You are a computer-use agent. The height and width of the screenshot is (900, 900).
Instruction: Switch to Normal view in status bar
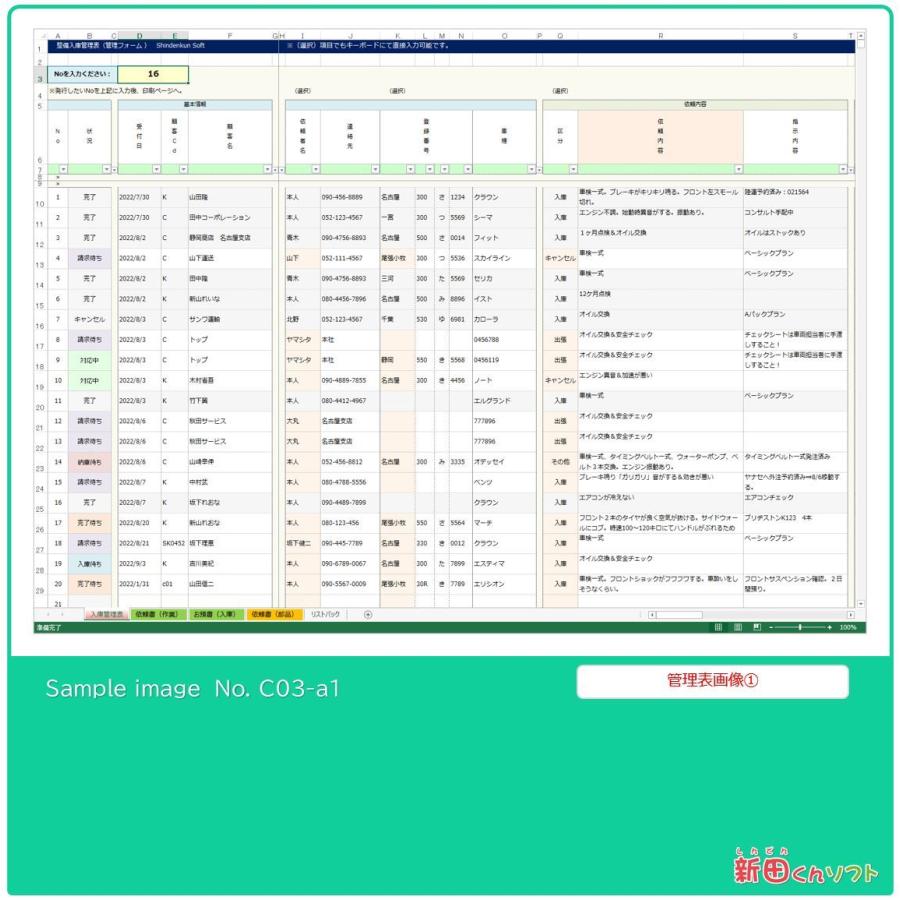(717, 625)
